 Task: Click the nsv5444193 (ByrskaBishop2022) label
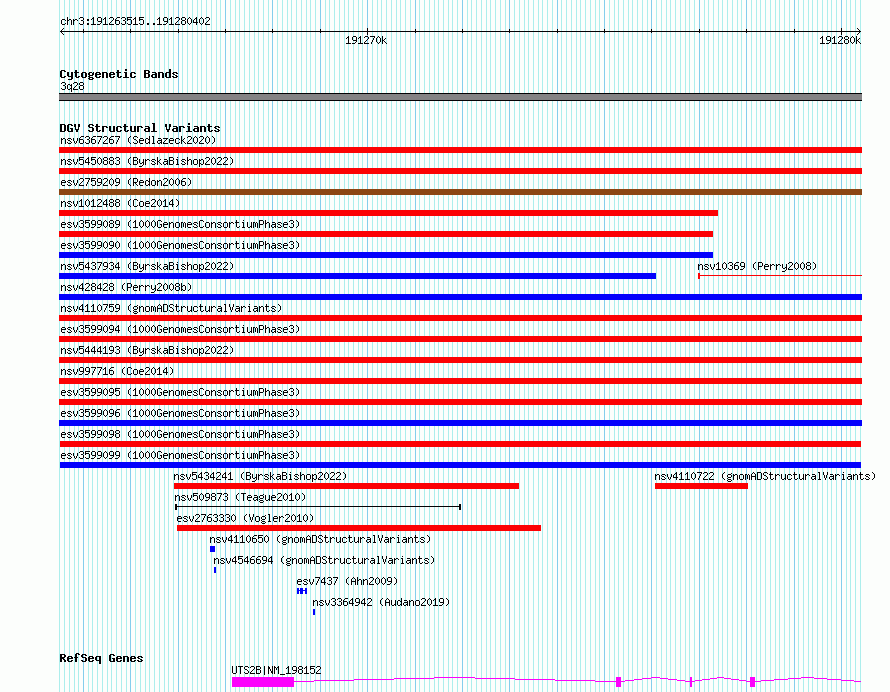pos(147,350)
